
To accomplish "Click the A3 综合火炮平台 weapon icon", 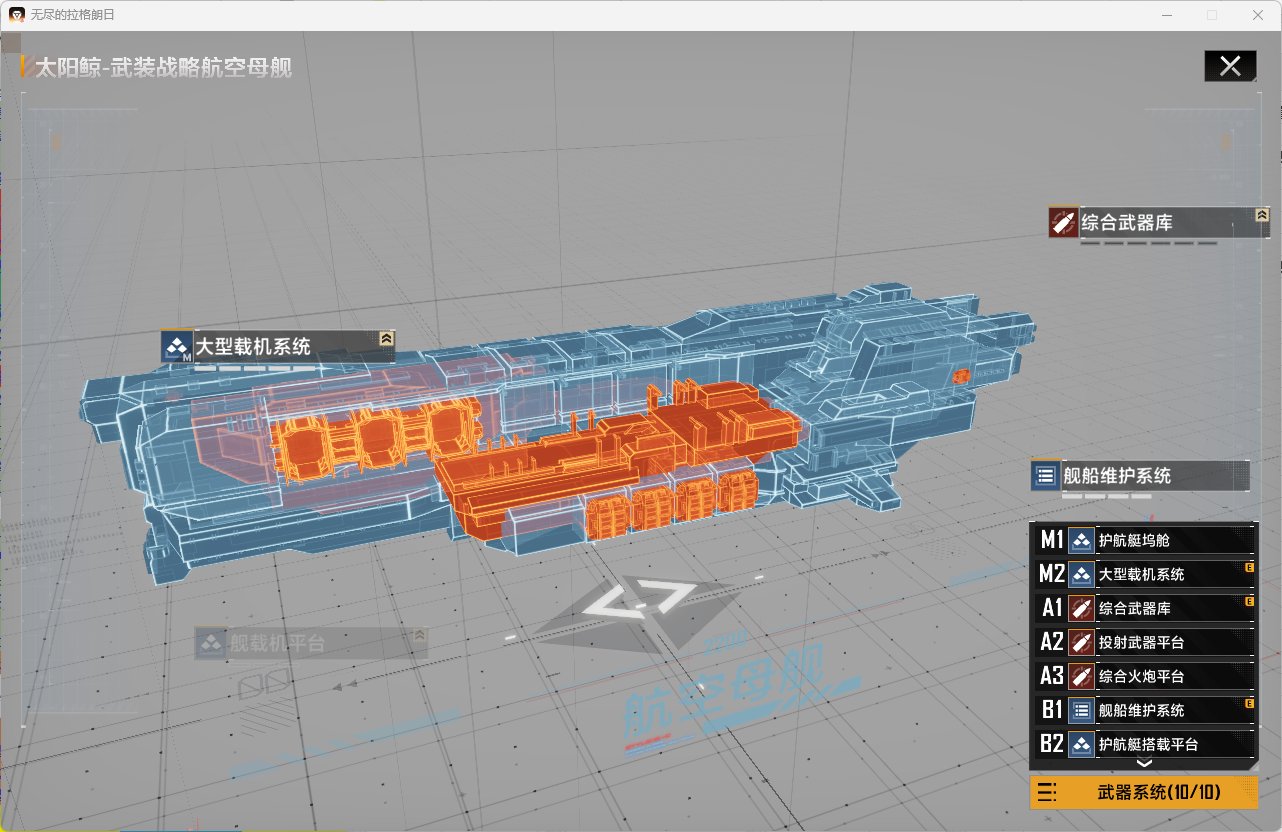I will click(1081, 676).
